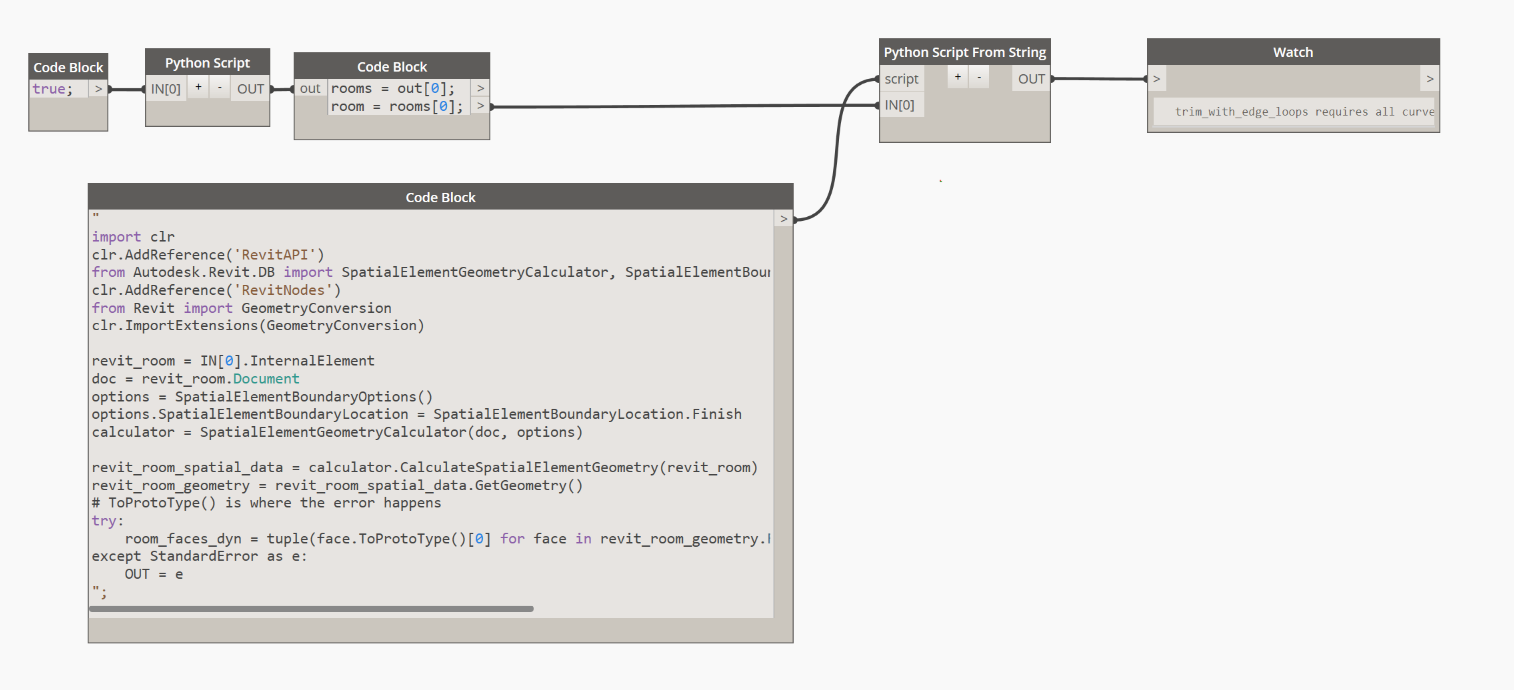Image resolution: width=1514 pixels, height=690 pixels.
Task: Select the Watch node title bar
Action: (1292, 51)
